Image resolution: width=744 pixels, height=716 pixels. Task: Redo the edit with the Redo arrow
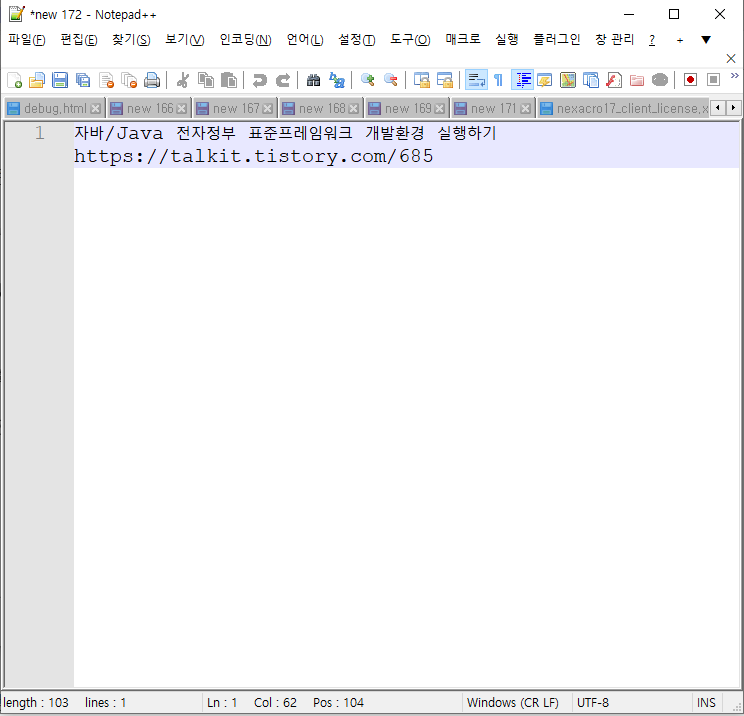click(283, 80)
